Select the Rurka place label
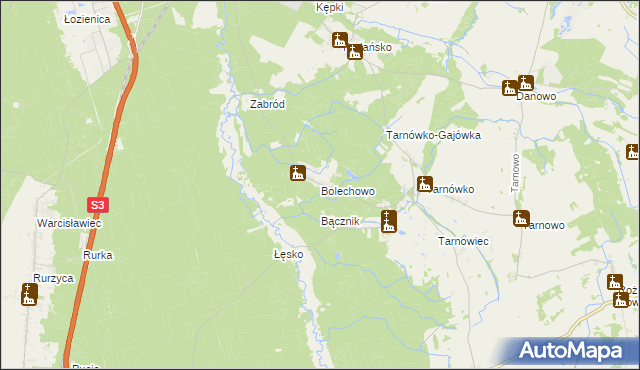Viewport: 640px width, 370px height. click(98, 255)
